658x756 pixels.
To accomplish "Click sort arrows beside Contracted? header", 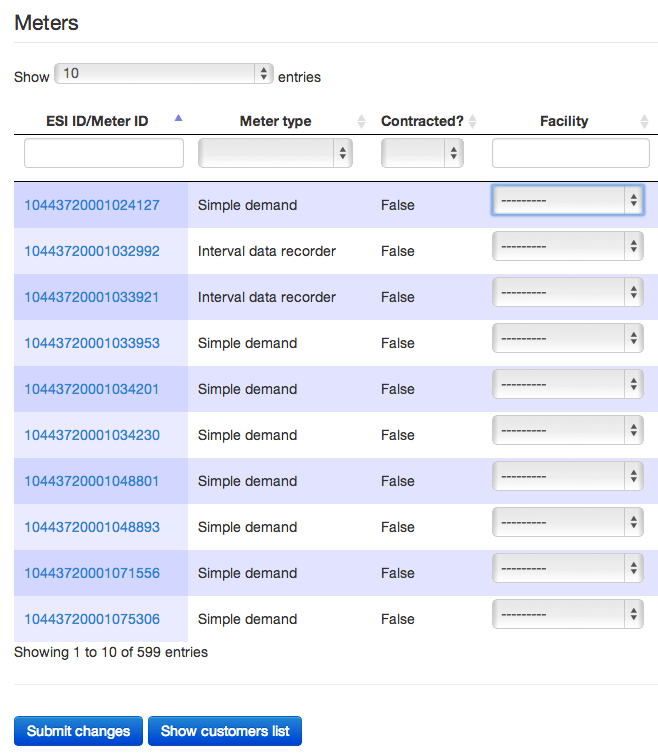I will [x=472, y=121].
